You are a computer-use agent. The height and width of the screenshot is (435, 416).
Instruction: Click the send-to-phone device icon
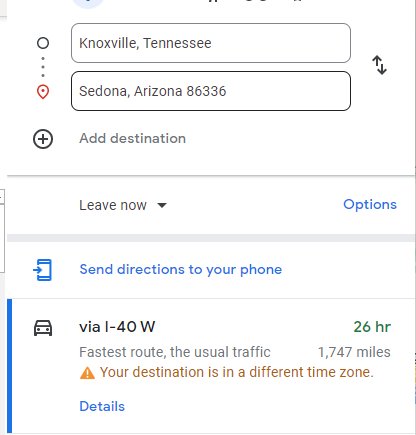pos(43,270)
